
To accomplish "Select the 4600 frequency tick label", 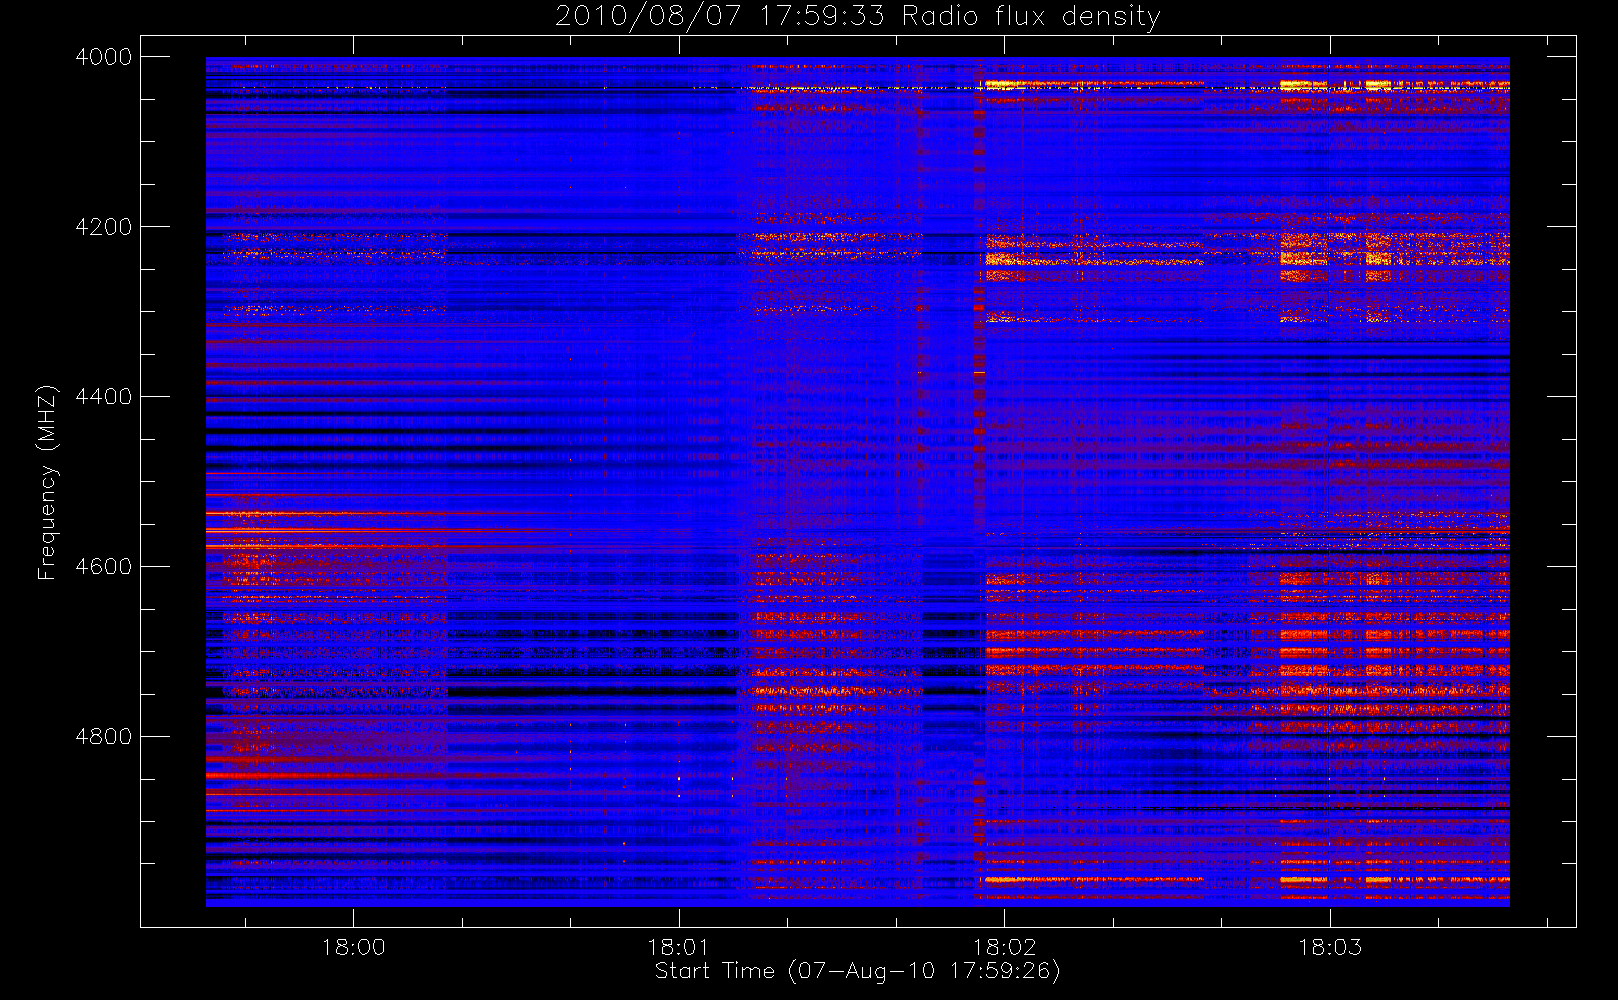I will pos(104,567).
